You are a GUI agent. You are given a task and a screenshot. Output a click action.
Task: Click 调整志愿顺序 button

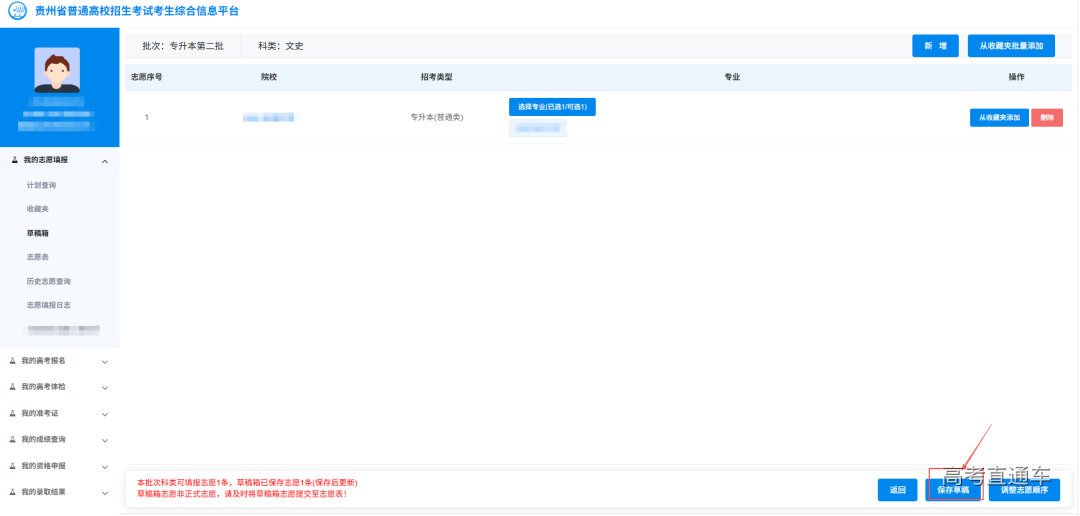click(x=1024, y=490)
